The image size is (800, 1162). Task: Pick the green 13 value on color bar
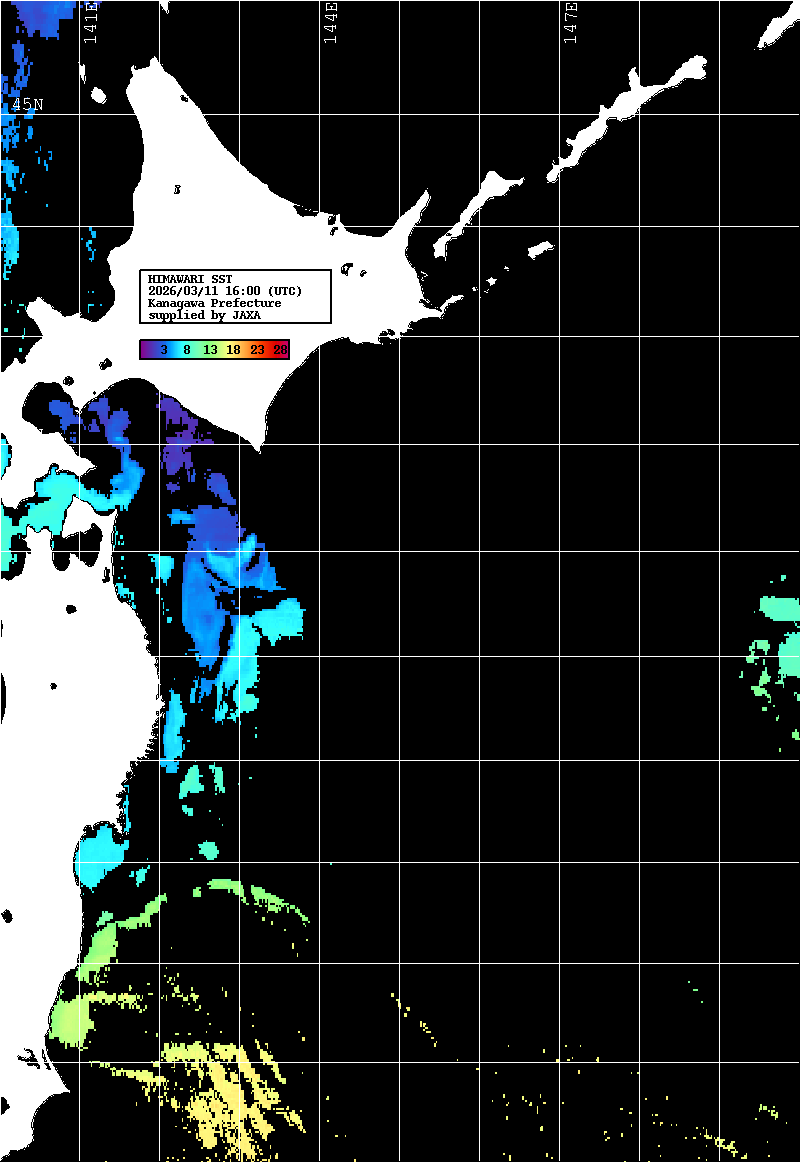pyautogui.click(x=210, y=350)
